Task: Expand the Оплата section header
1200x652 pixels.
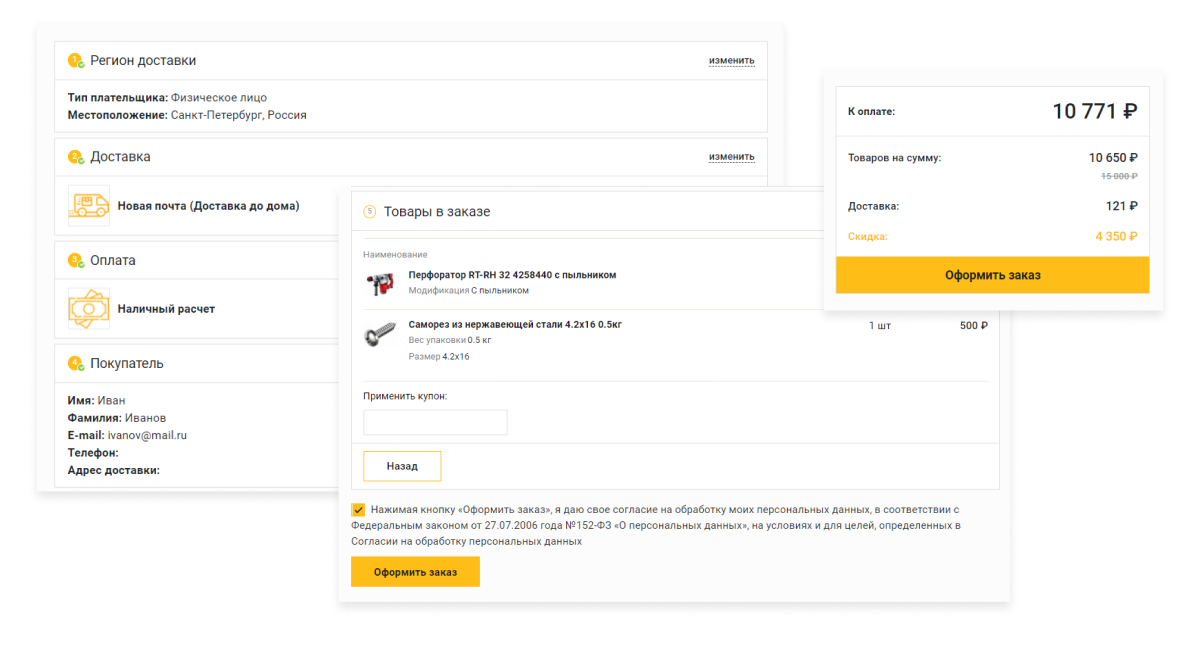Action: [113, 261]
